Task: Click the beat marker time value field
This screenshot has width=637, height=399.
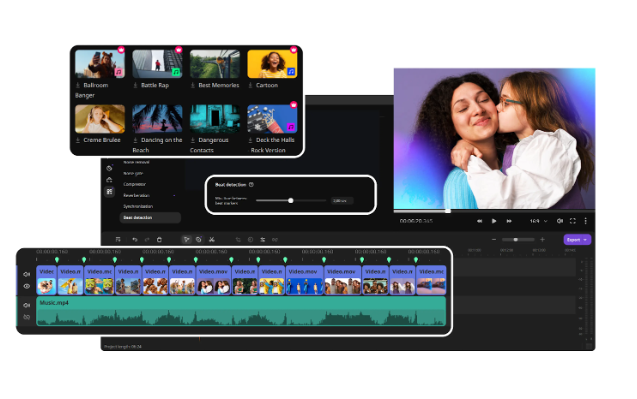Action: coord(342,201)
